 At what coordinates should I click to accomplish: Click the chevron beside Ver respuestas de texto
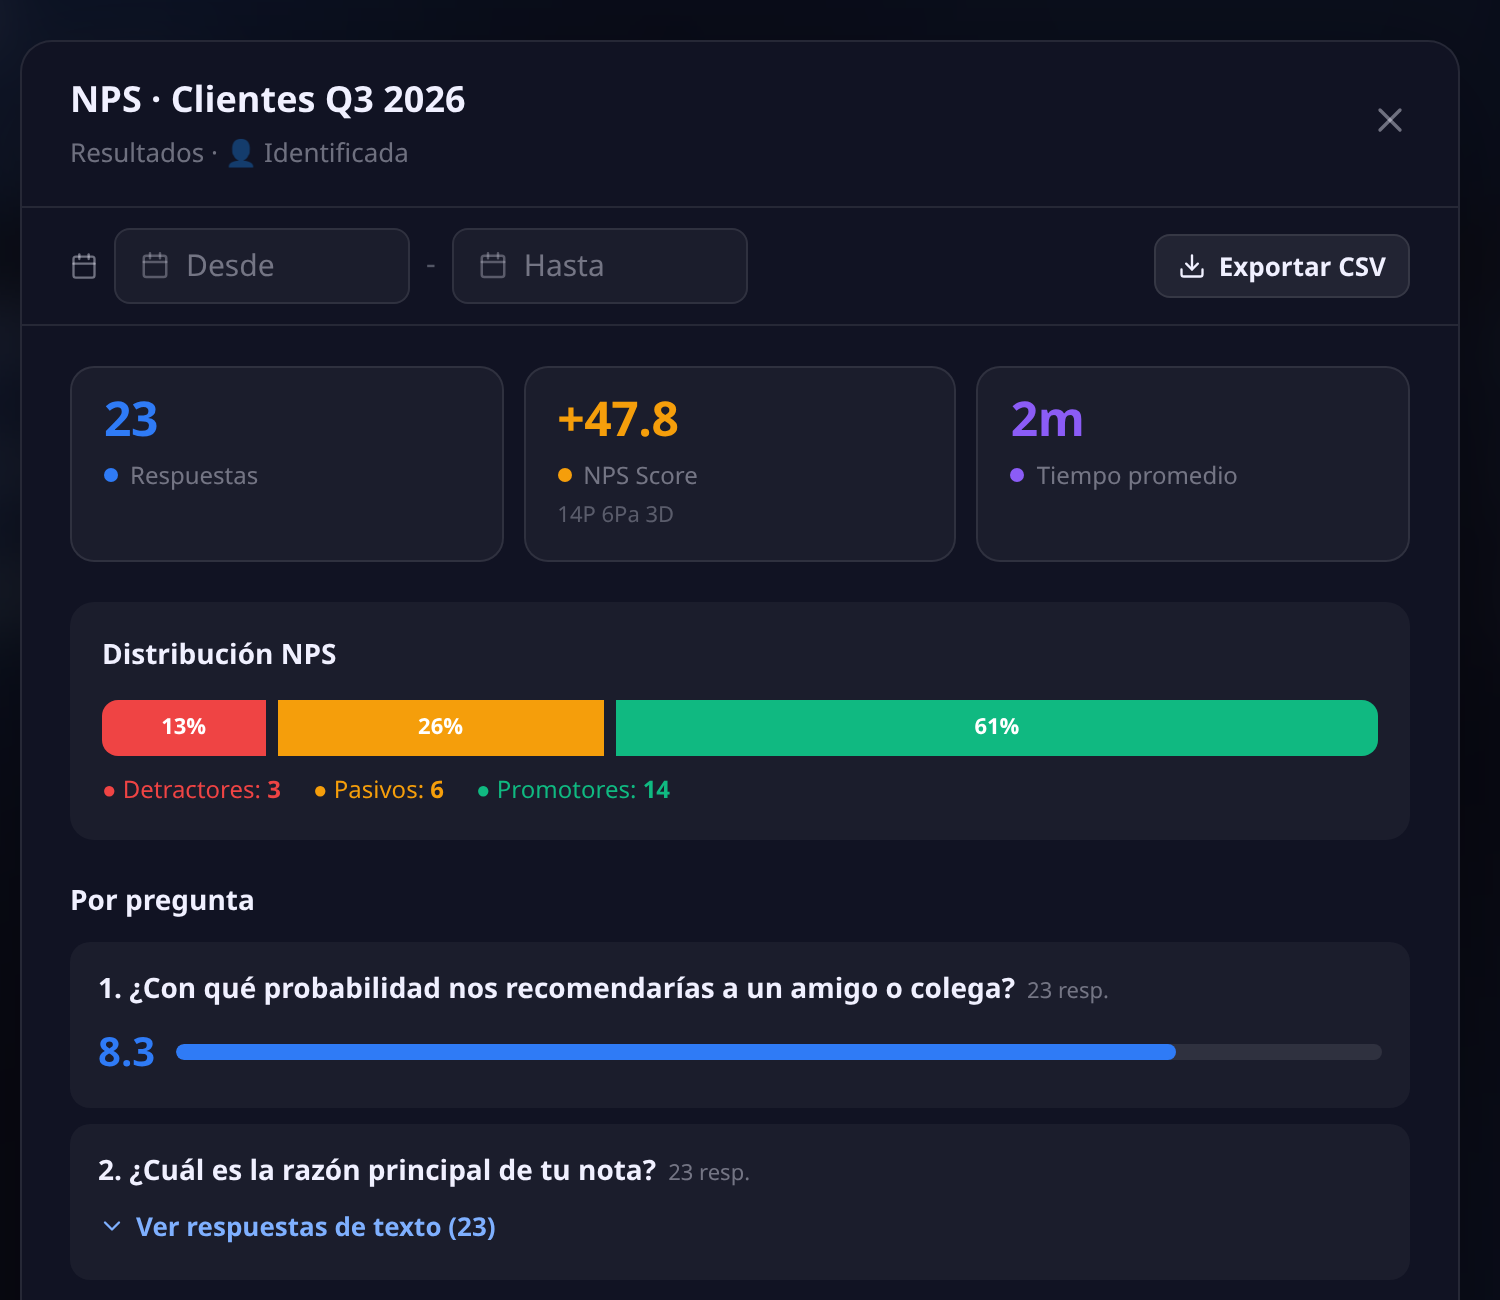click(112, 1226)
